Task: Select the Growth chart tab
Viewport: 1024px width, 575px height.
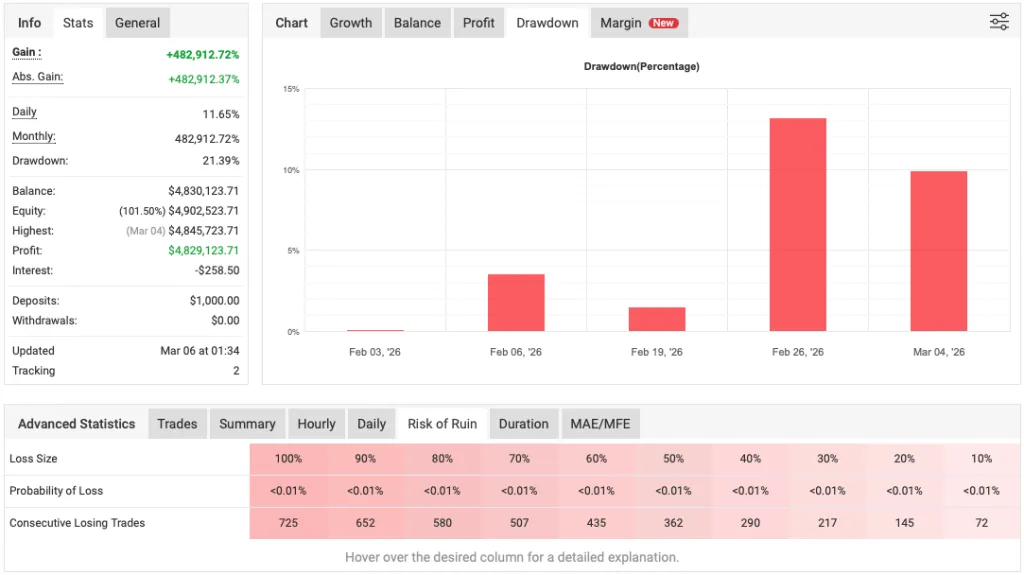Action: click(351, 23)
